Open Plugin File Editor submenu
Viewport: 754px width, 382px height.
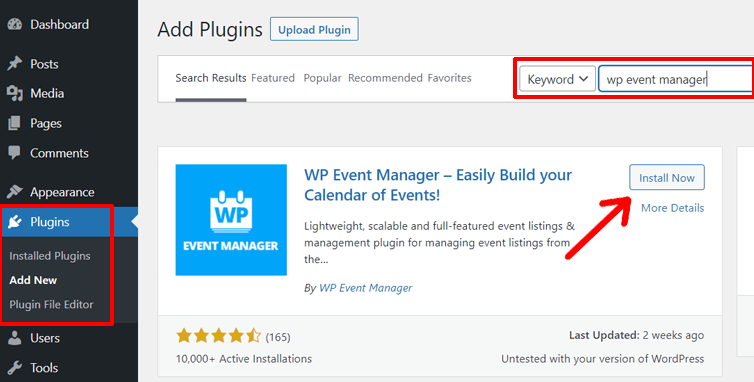(51, 305)
